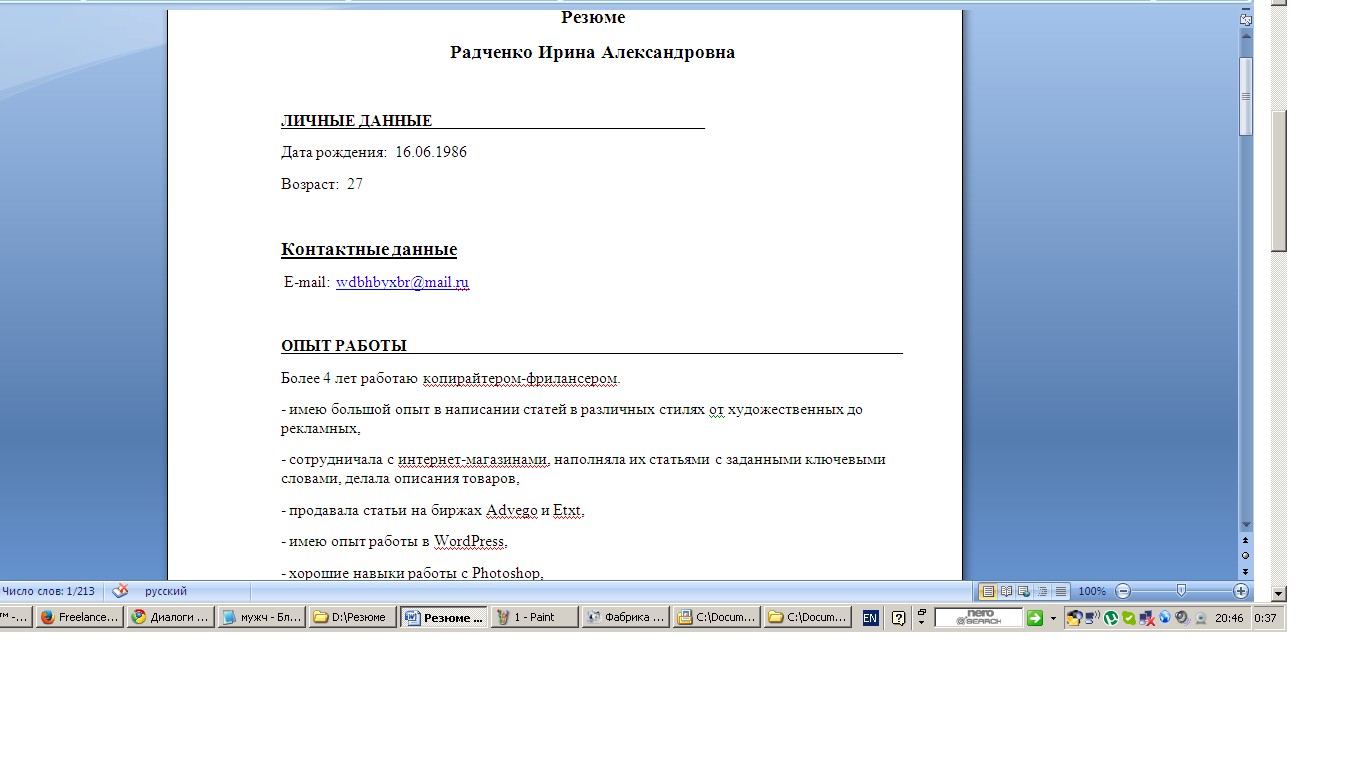Click the Nero search green go arrow

click(1035, 618)
